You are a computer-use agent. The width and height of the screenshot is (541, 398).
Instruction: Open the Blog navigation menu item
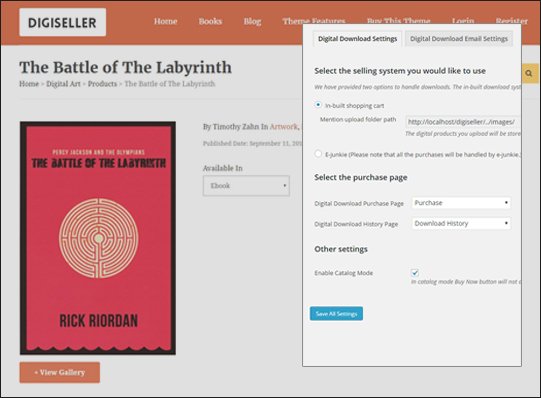252,21
